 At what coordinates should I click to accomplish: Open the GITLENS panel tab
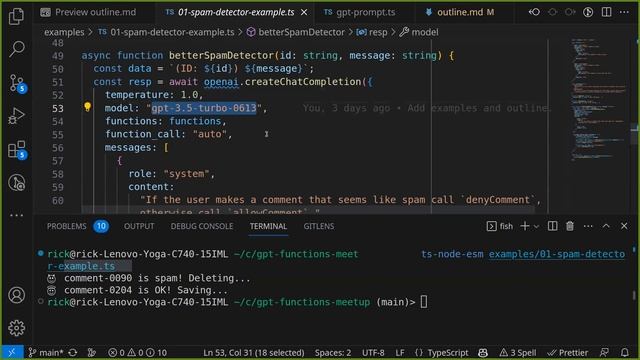click(x=319, y=226)
